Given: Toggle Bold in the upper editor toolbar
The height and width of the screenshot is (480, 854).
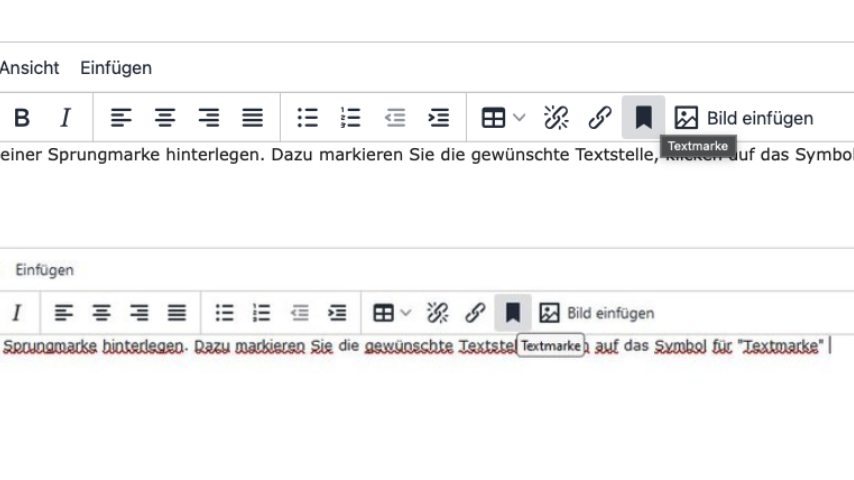Looking at the screenshot, I should (22, 118).
